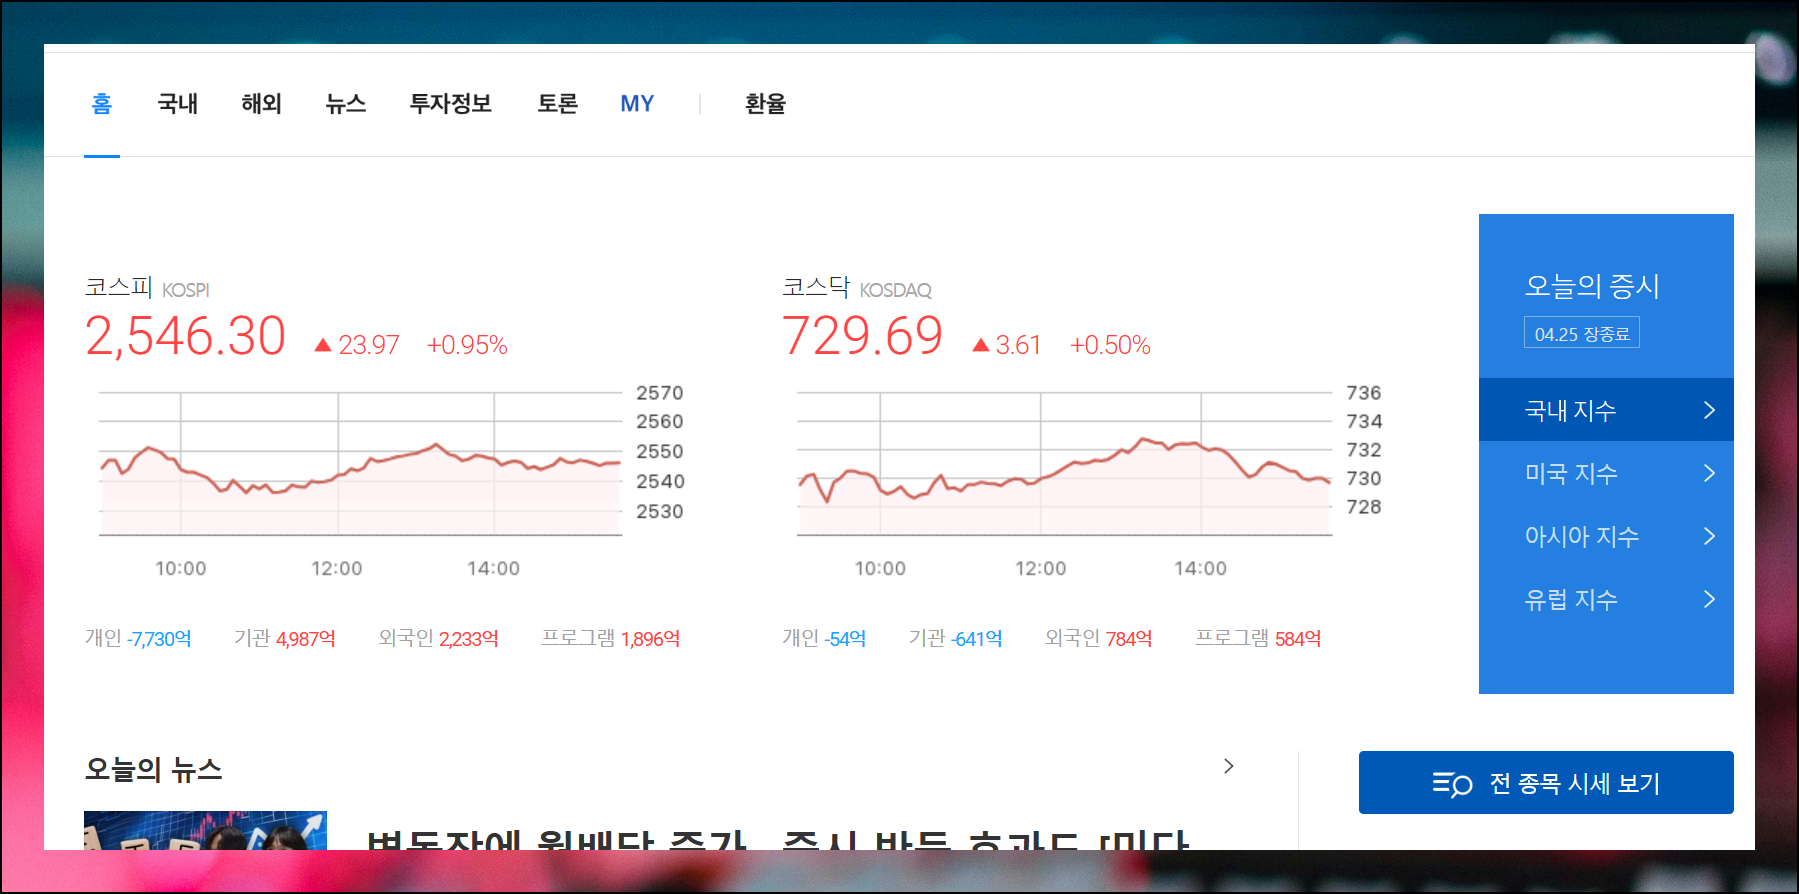This screenshot has width=1799, height=894.
Task: Click the chevron next to 미국 지수
Action: (x=1709, y=473)
